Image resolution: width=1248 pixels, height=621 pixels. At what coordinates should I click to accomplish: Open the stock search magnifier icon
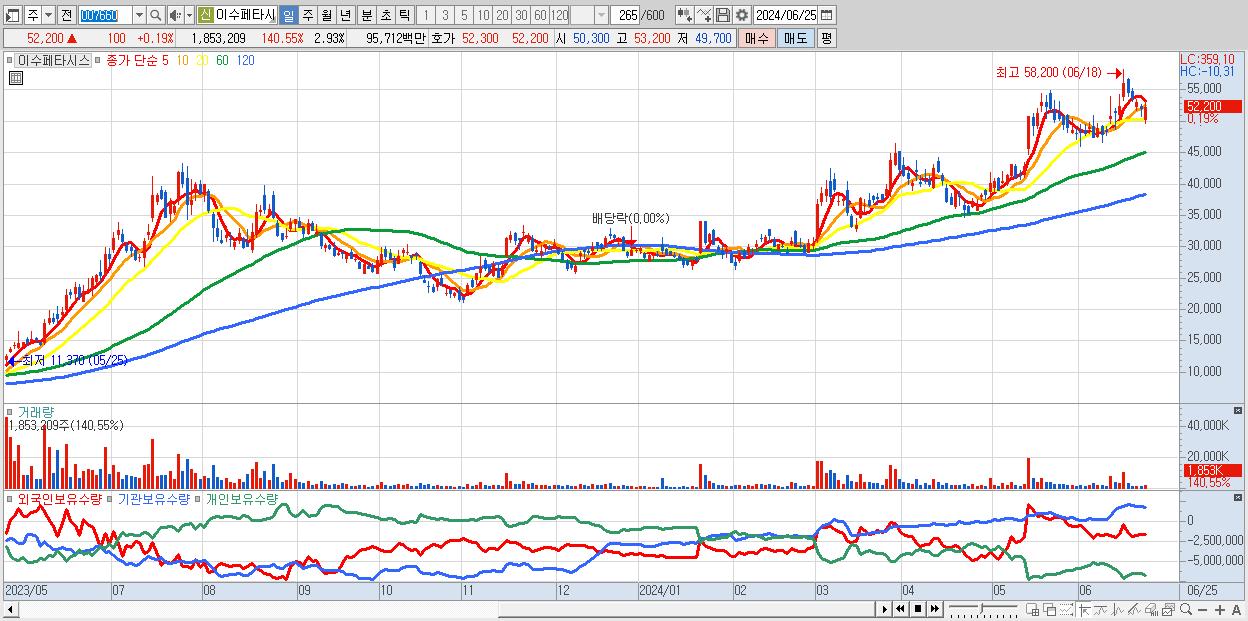click(x=155, y=15)
